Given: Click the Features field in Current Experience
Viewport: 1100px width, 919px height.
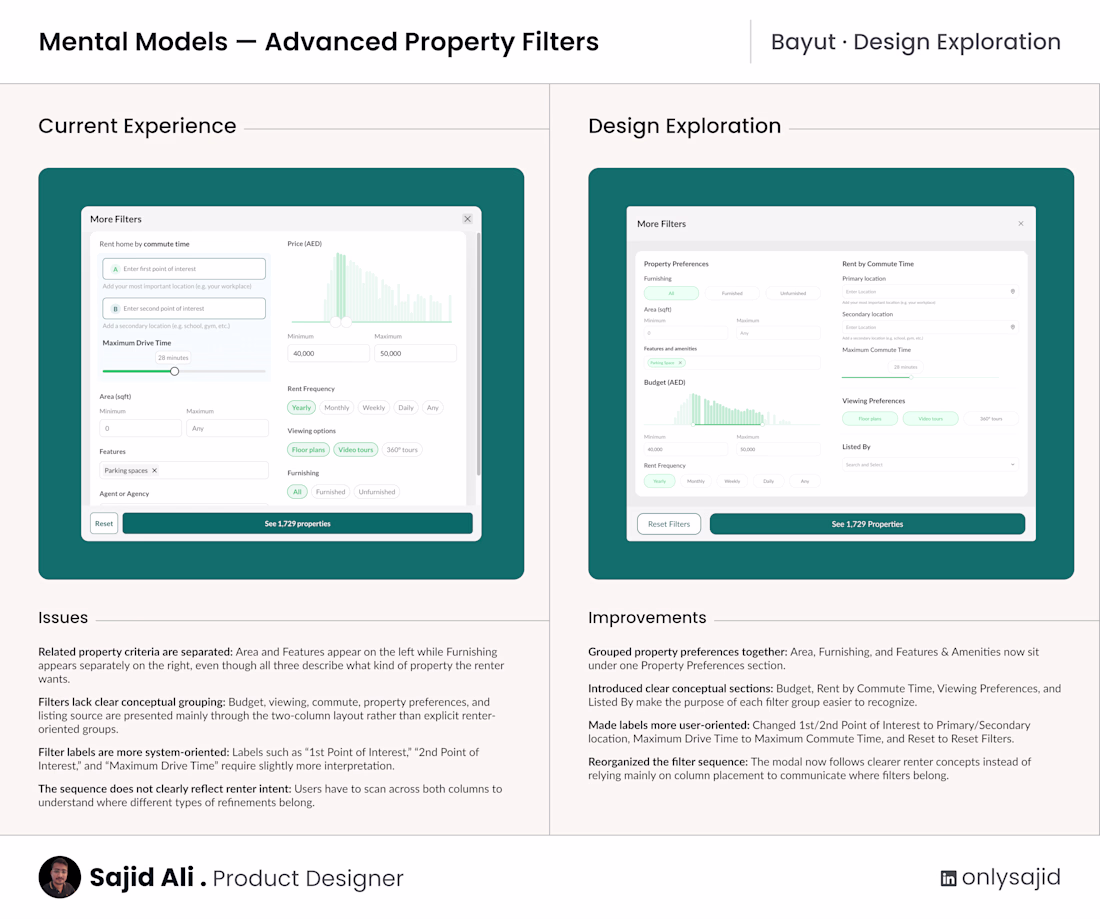Looking at the screenshot, I should (x=184, y=471).
